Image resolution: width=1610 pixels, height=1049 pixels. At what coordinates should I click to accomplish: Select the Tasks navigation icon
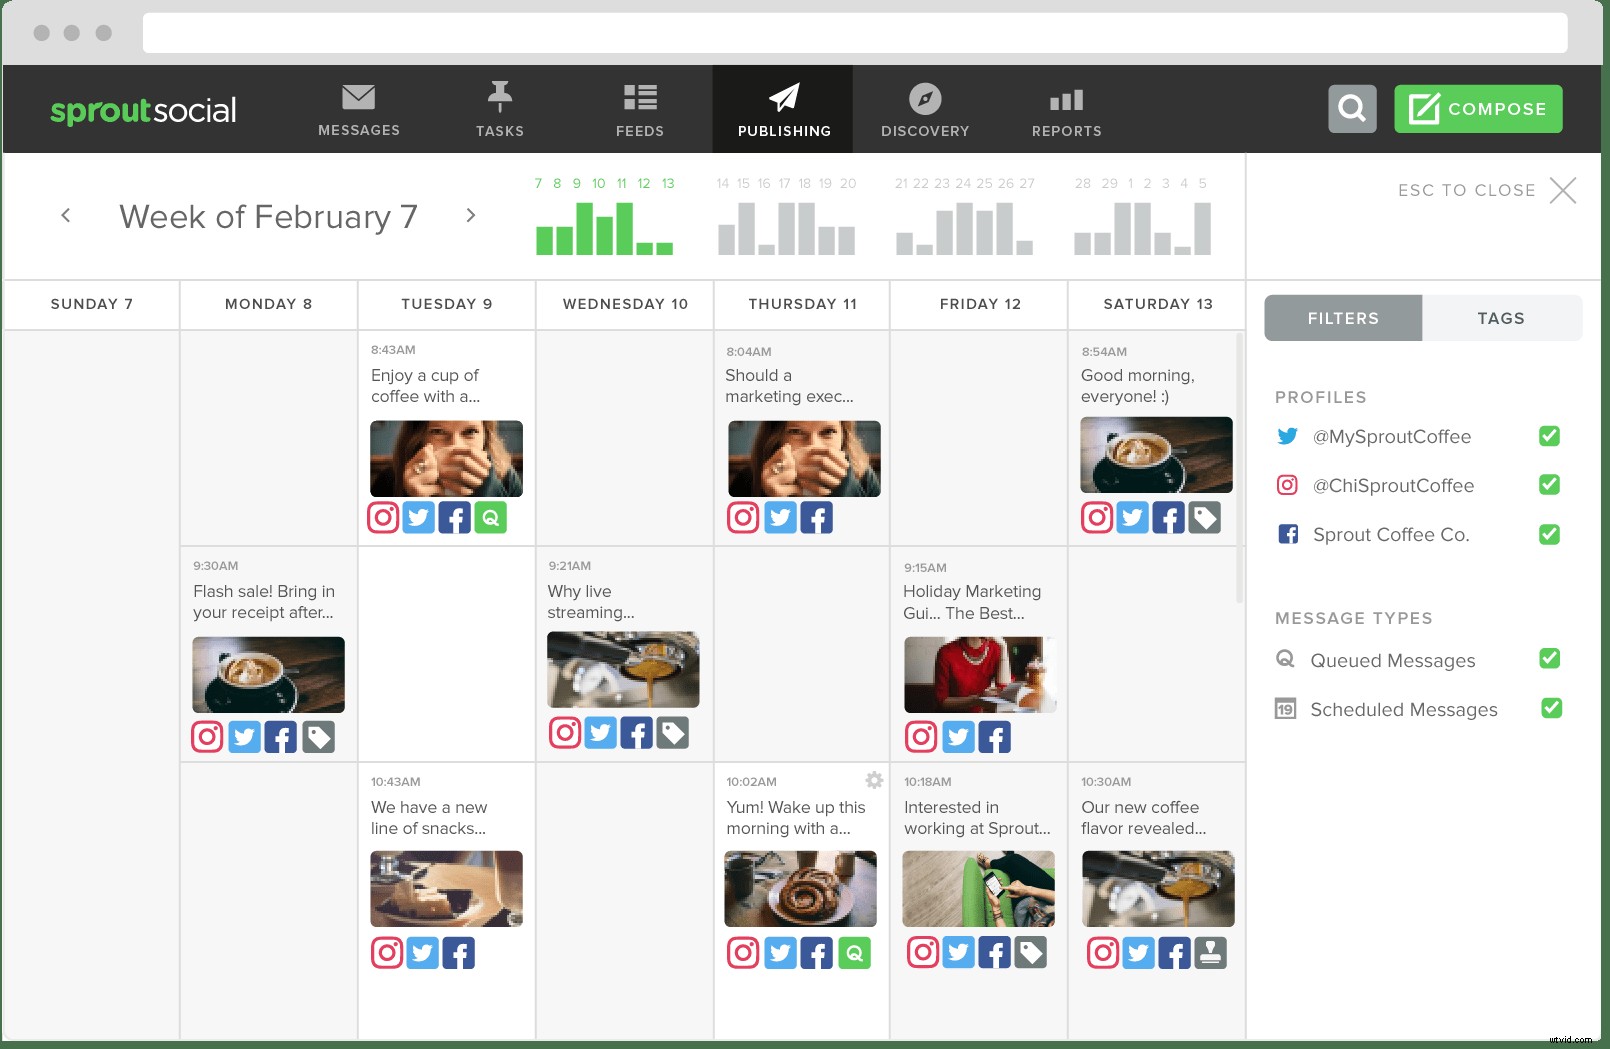click(x=500, y=108)
